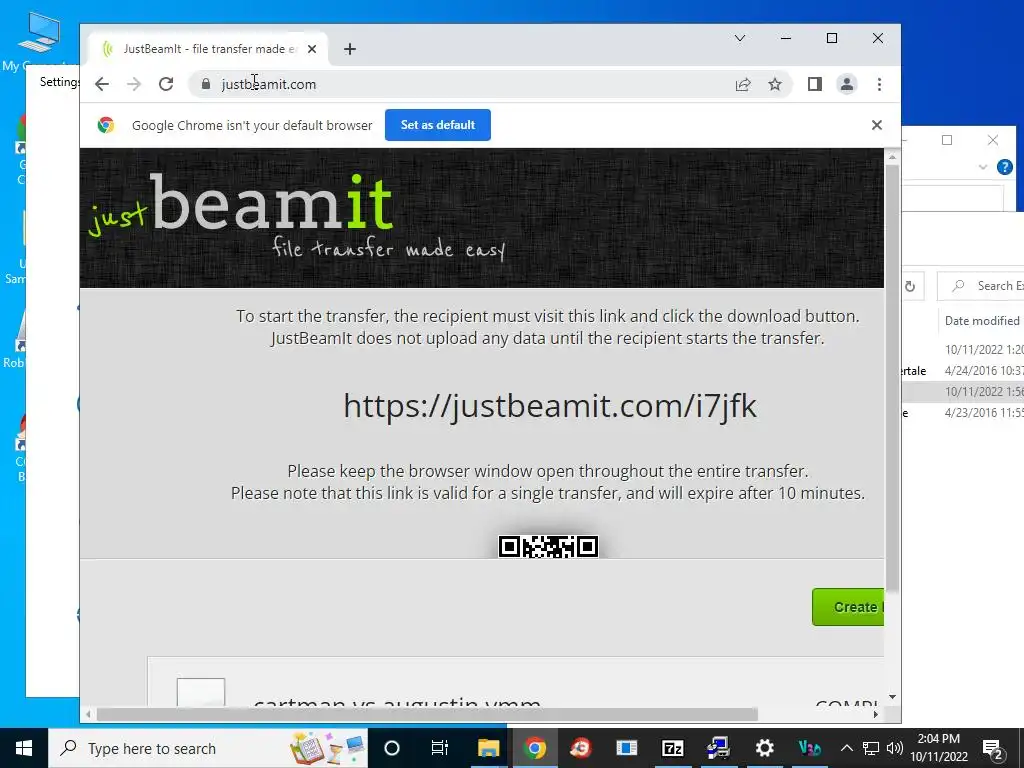Image resolution: width=1024 pixels, height=768 pixels.
Task: Click the taskbar search box
Action: (208, 748)
